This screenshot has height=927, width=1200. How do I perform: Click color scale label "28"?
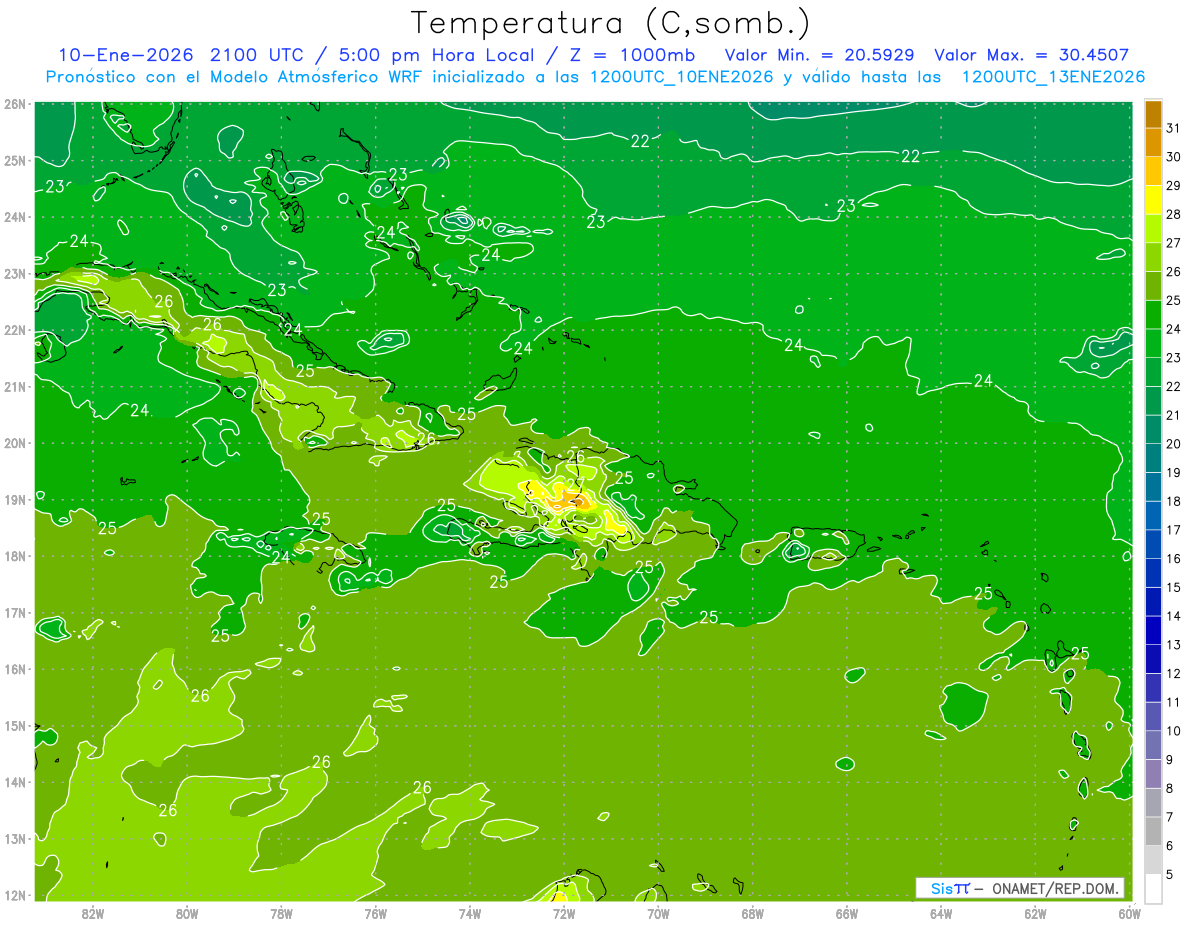point(1173,215)
